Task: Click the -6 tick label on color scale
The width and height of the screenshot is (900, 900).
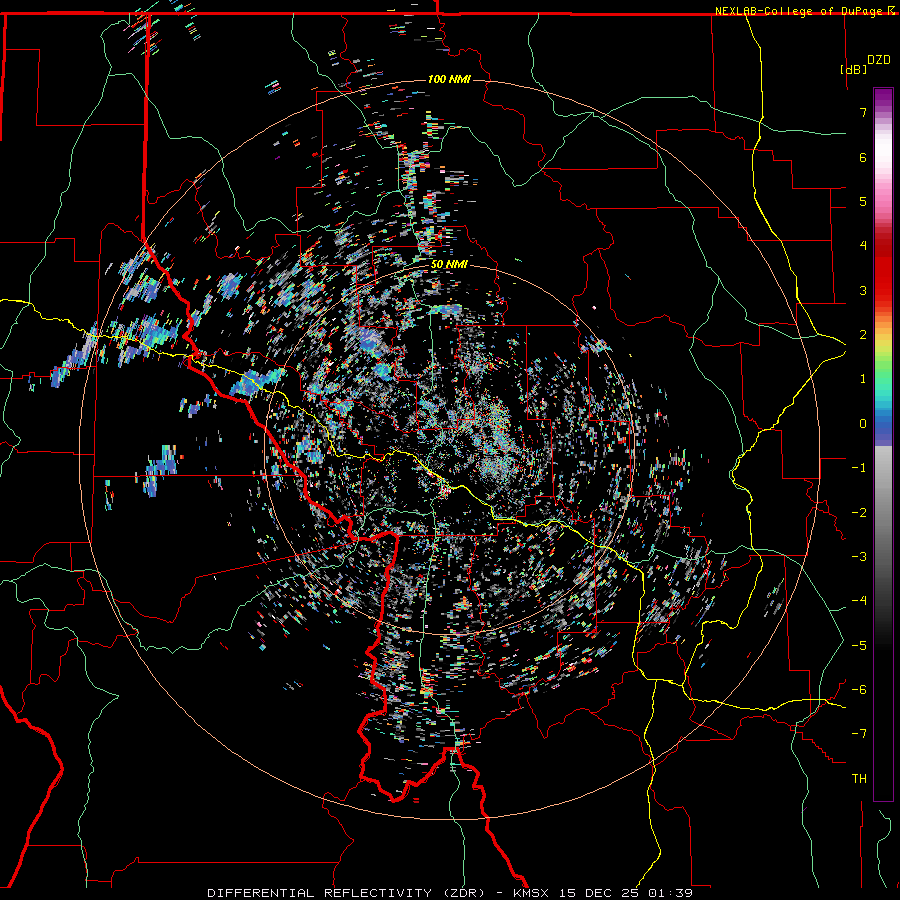Action: [x=859, y=689]
